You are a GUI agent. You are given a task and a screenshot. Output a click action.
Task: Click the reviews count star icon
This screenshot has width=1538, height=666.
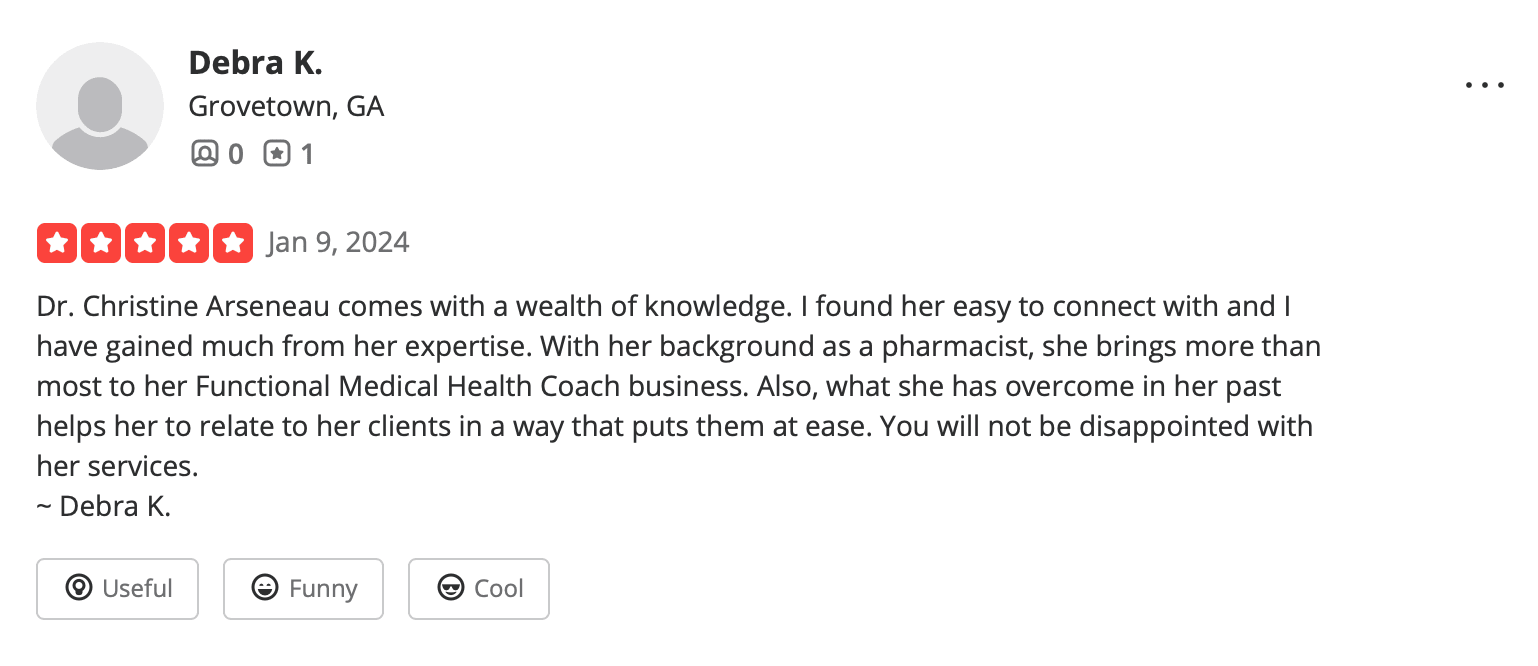pyautogui.click(x=276, y=154)
